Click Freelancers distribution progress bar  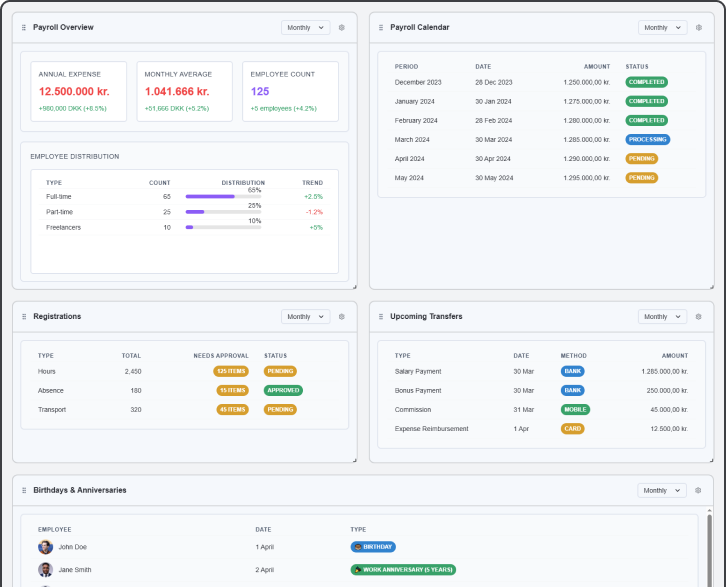tap(223, 227)
